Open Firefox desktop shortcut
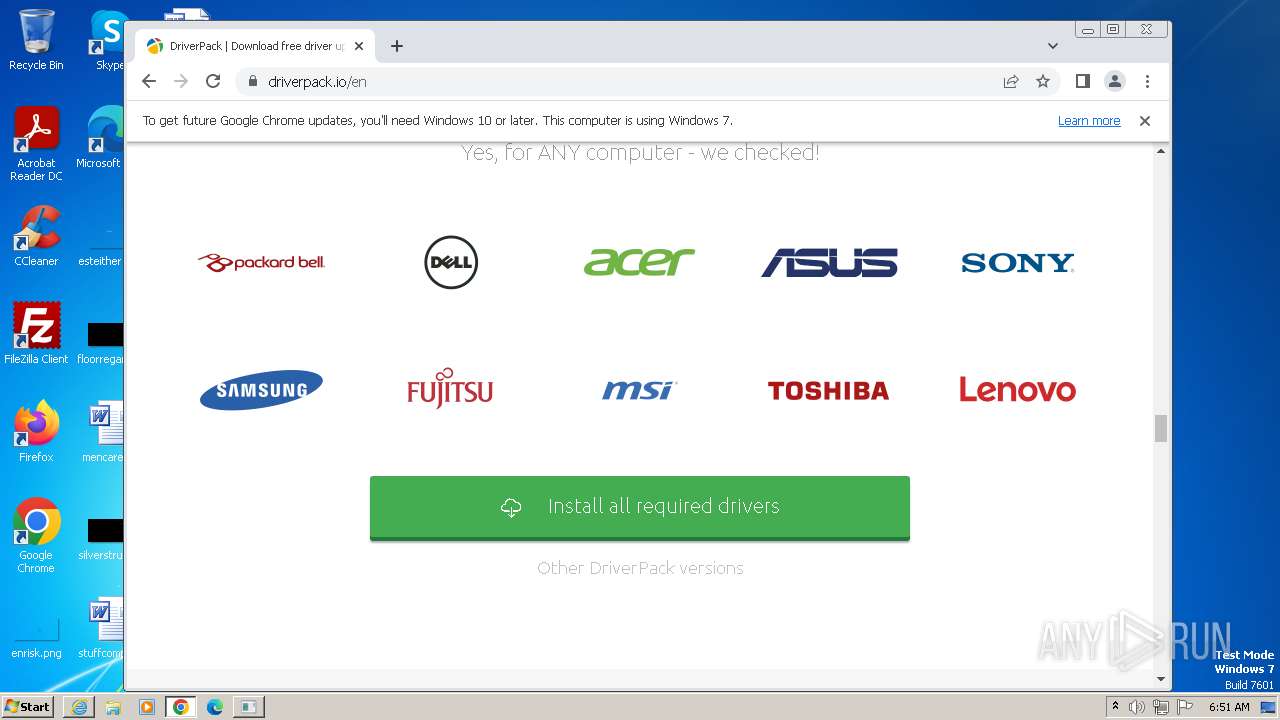The width and height of the screenshot is (1280, 720). coord(36,432)
